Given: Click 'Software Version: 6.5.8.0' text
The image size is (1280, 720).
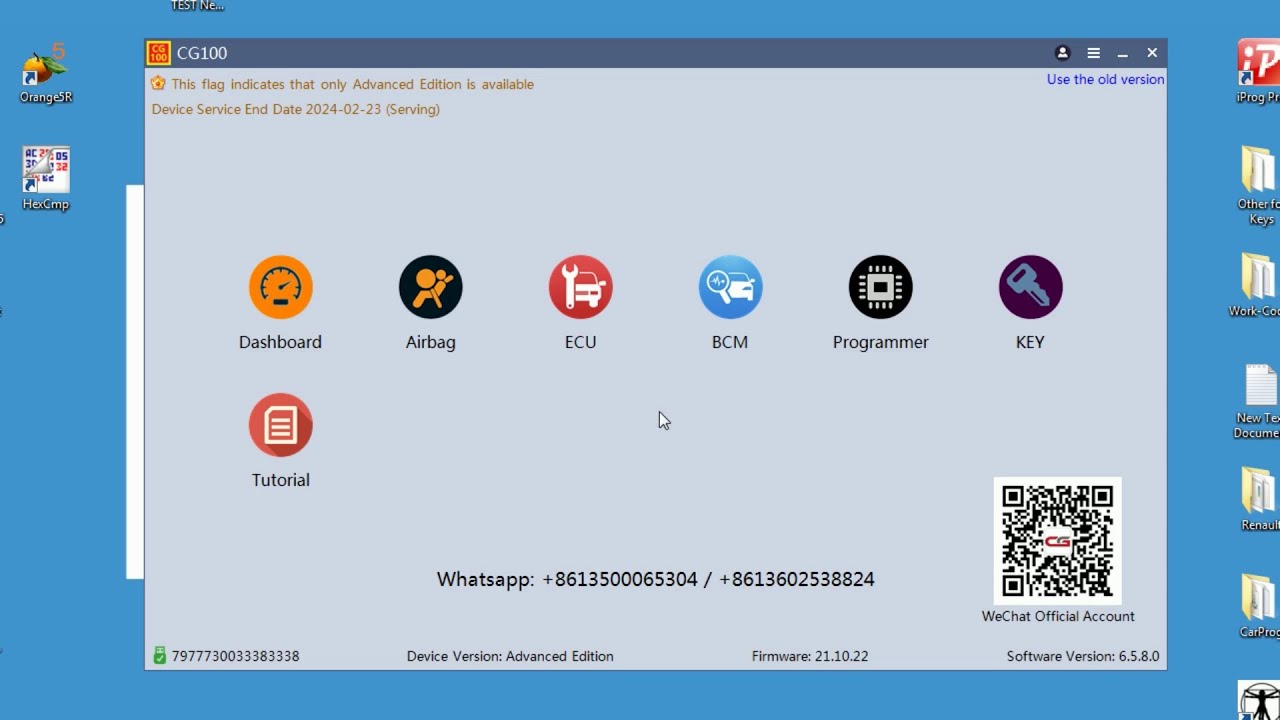Looking at the screenshot, I should point(1083,656).
